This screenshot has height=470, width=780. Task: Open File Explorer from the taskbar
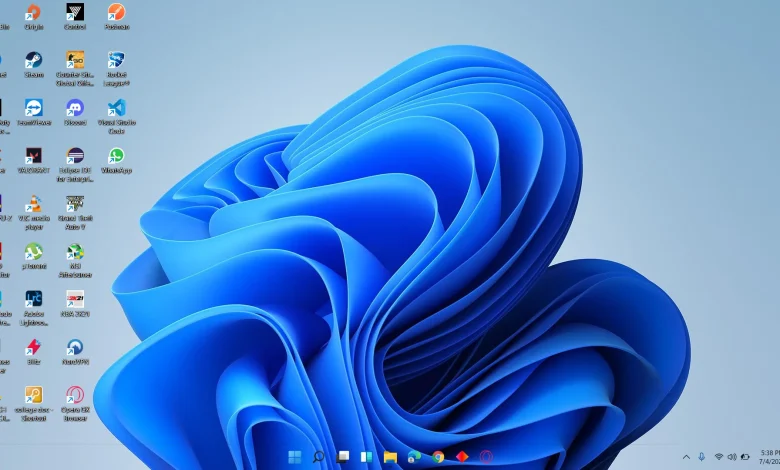[390, 457]
